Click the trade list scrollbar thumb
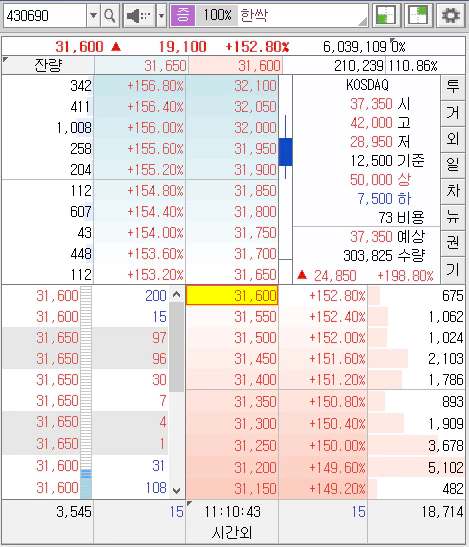 pos(177,347)
